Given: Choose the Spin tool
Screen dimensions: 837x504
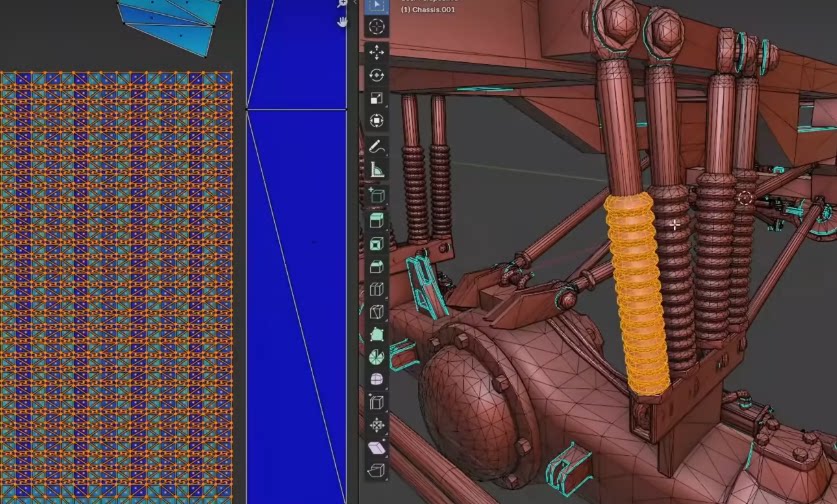Looking at the screenshot, I should (x=376, y=357).
